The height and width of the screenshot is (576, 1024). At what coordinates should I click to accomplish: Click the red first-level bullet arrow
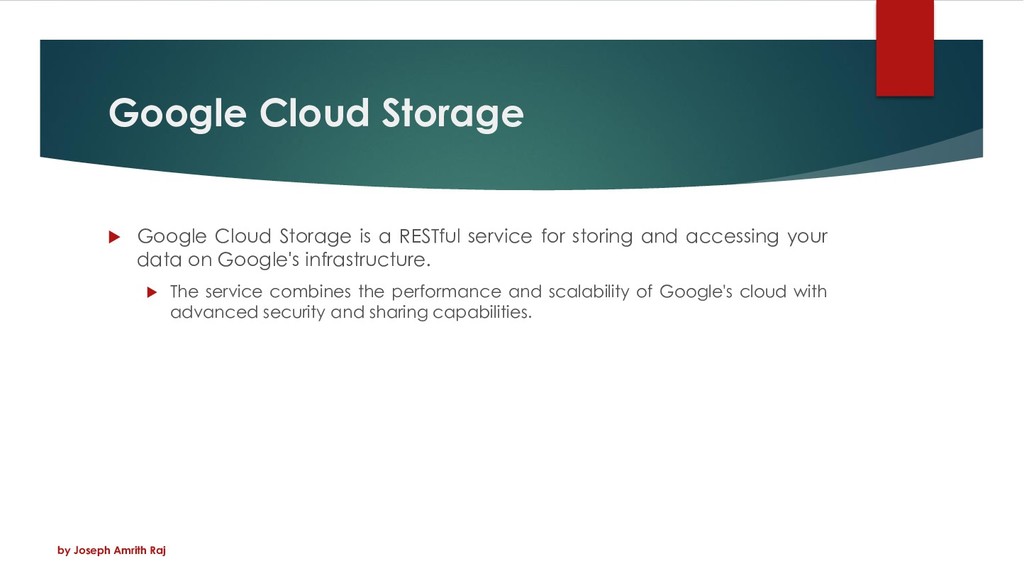tap(114, 236)
